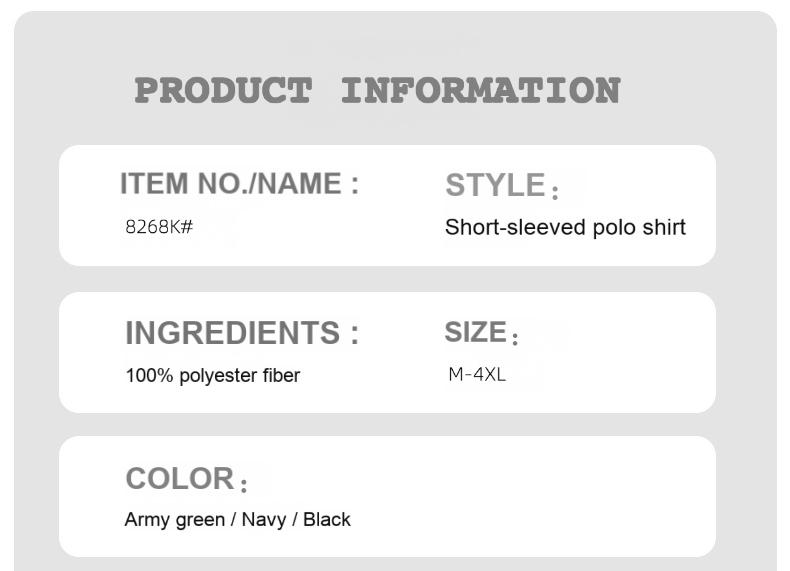The height and width of the screenshot is (571, 790).
Task: Click the 100% polyester fiber text
Action: (212, 376)
